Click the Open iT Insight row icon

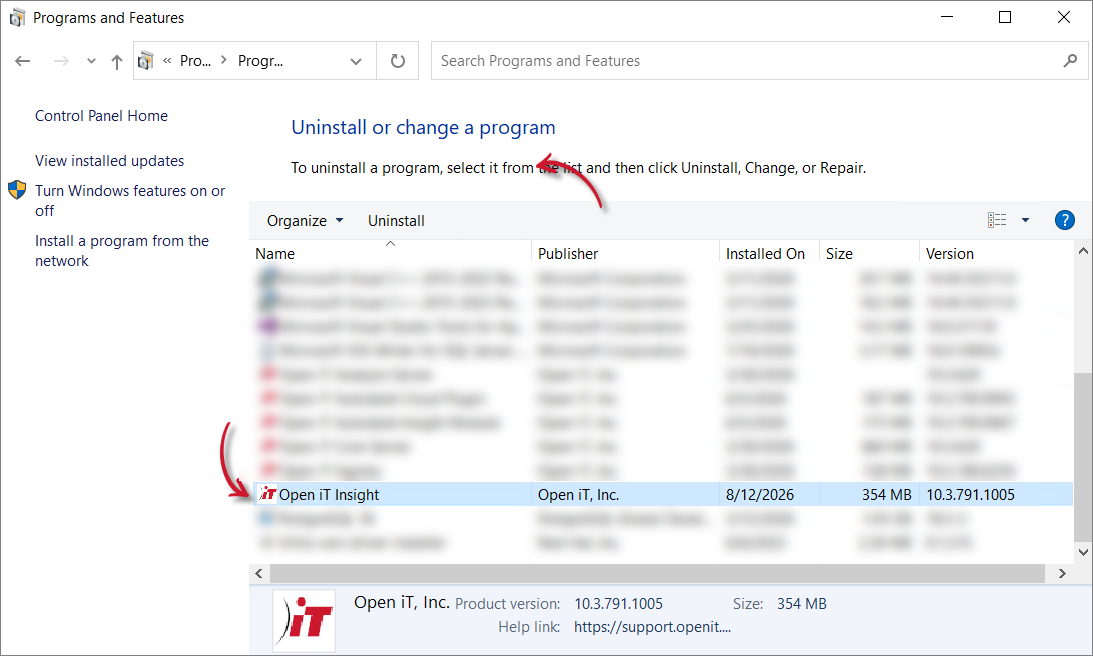268,494
